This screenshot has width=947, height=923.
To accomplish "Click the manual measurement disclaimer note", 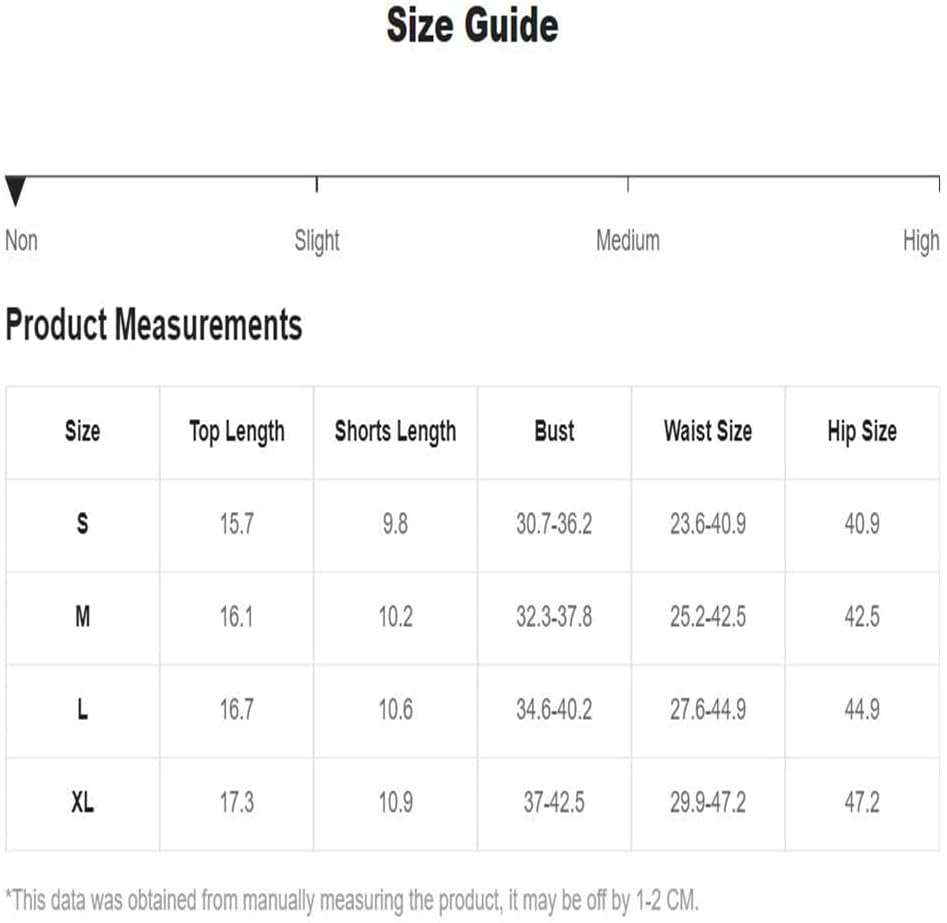I will 352,901.
